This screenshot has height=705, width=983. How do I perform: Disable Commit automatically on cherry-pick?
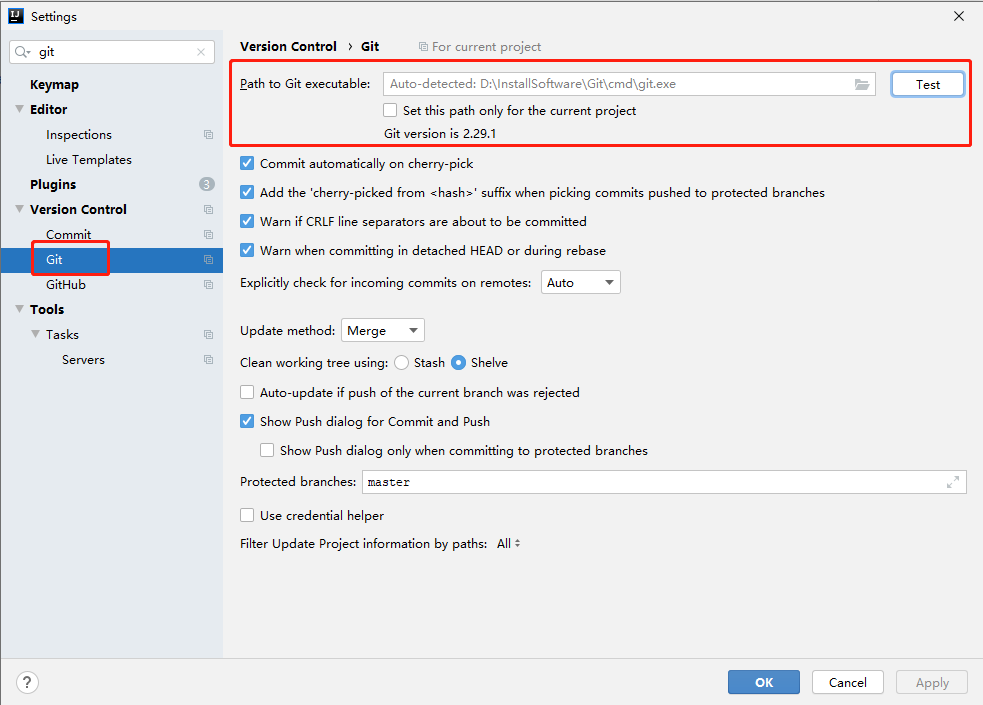[x=247, y=163]
